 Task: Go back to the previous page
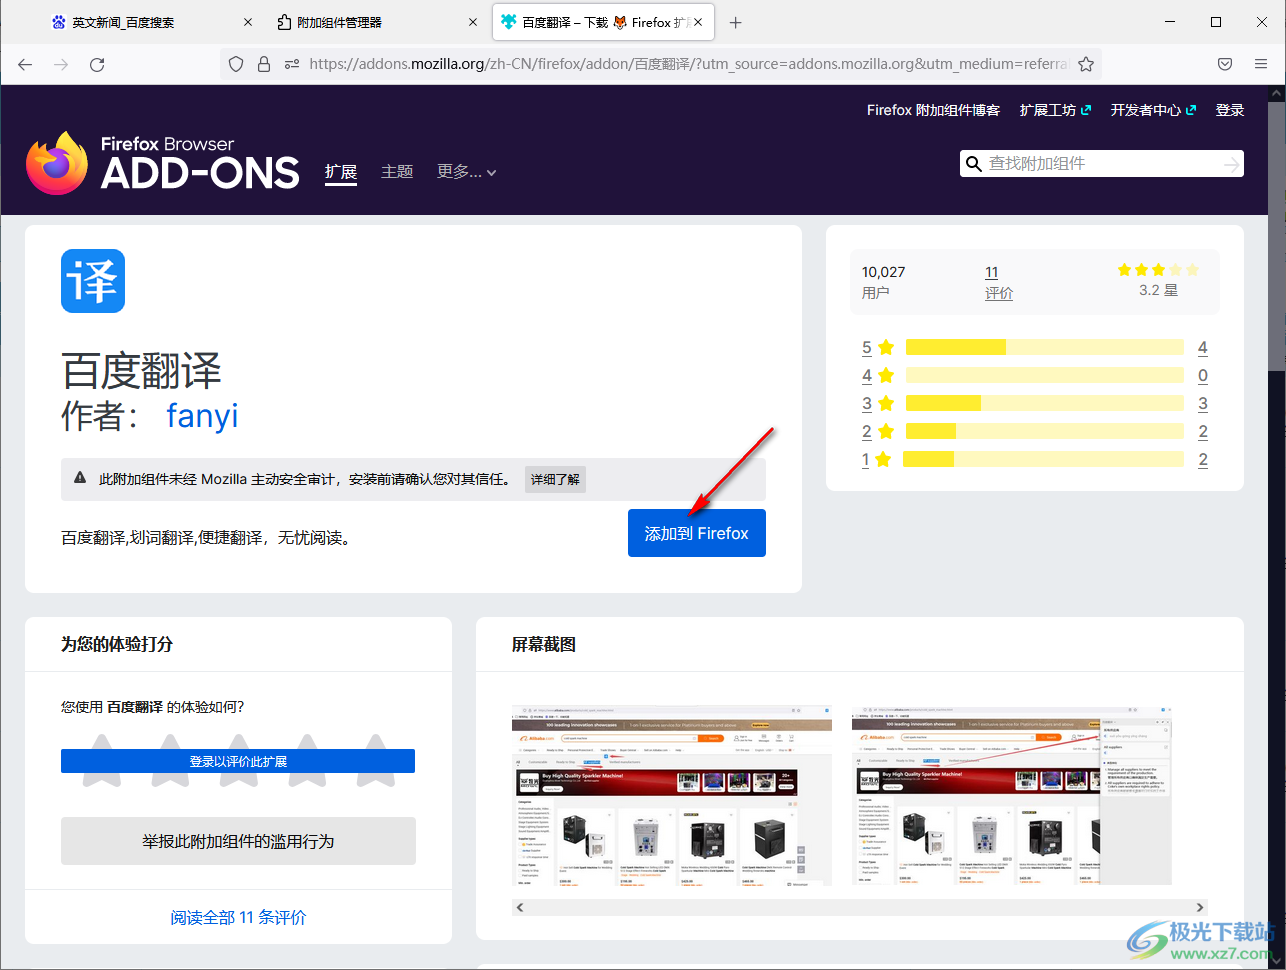(x=25, y=64)
